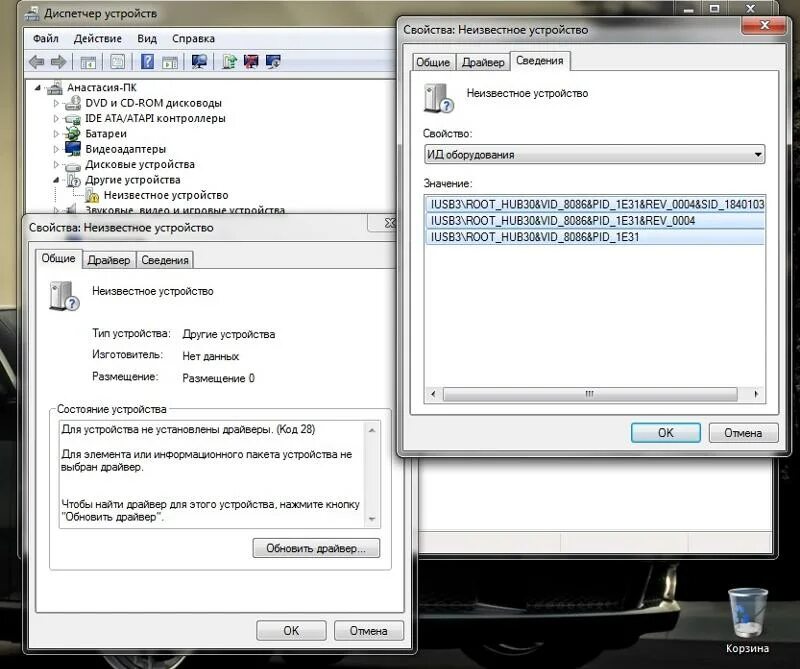Click the Forward arrow in Device Manager toolbar

(59, 62)
